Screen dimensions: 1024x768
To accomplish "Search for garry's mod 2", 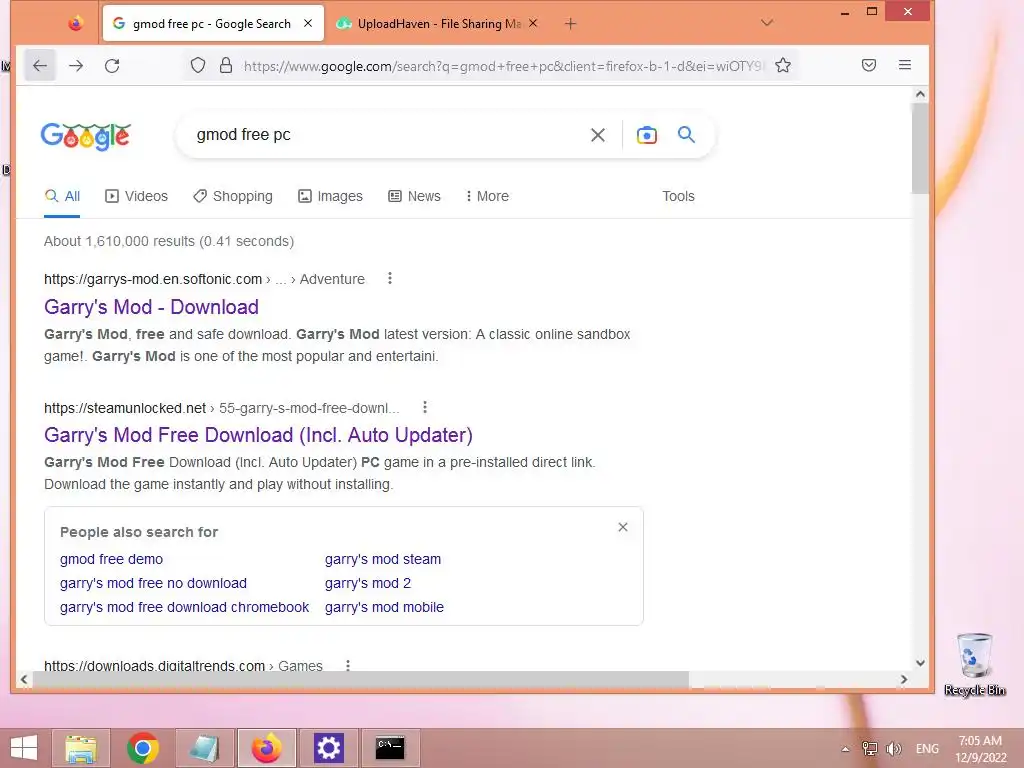I will click(368, 583).
